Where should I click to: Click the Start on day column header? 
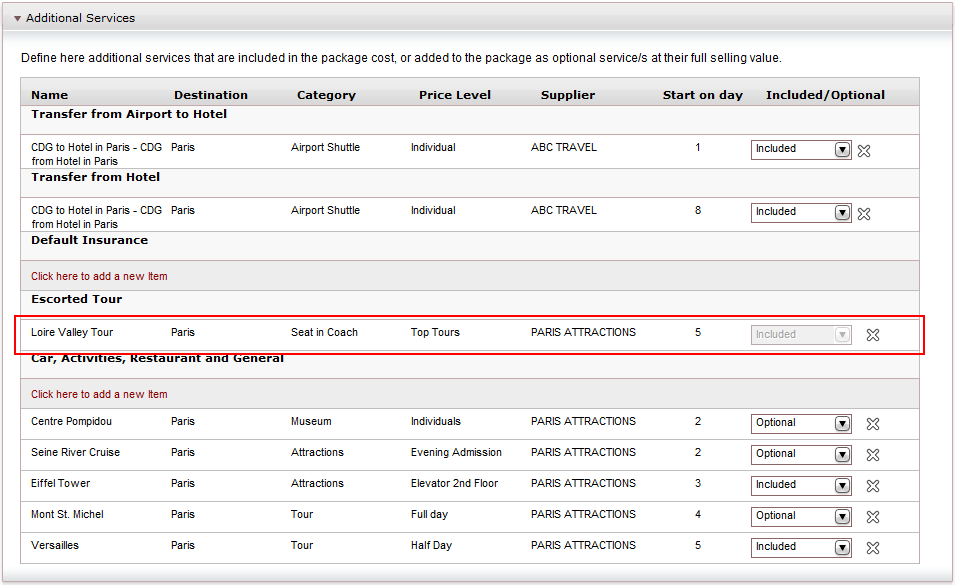(x=702, y=95)
